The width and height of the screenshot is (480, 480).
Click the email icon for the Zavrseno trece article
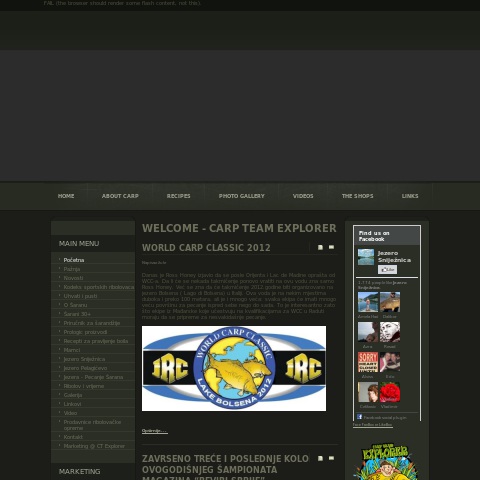pos(331,458)
